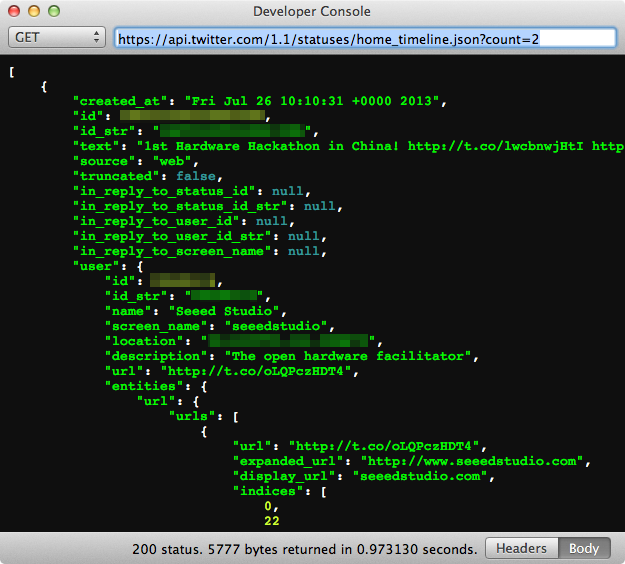This screenshot has height=564, width=625.
Task: Click the "source" value "web"
Action: [172, 161]
